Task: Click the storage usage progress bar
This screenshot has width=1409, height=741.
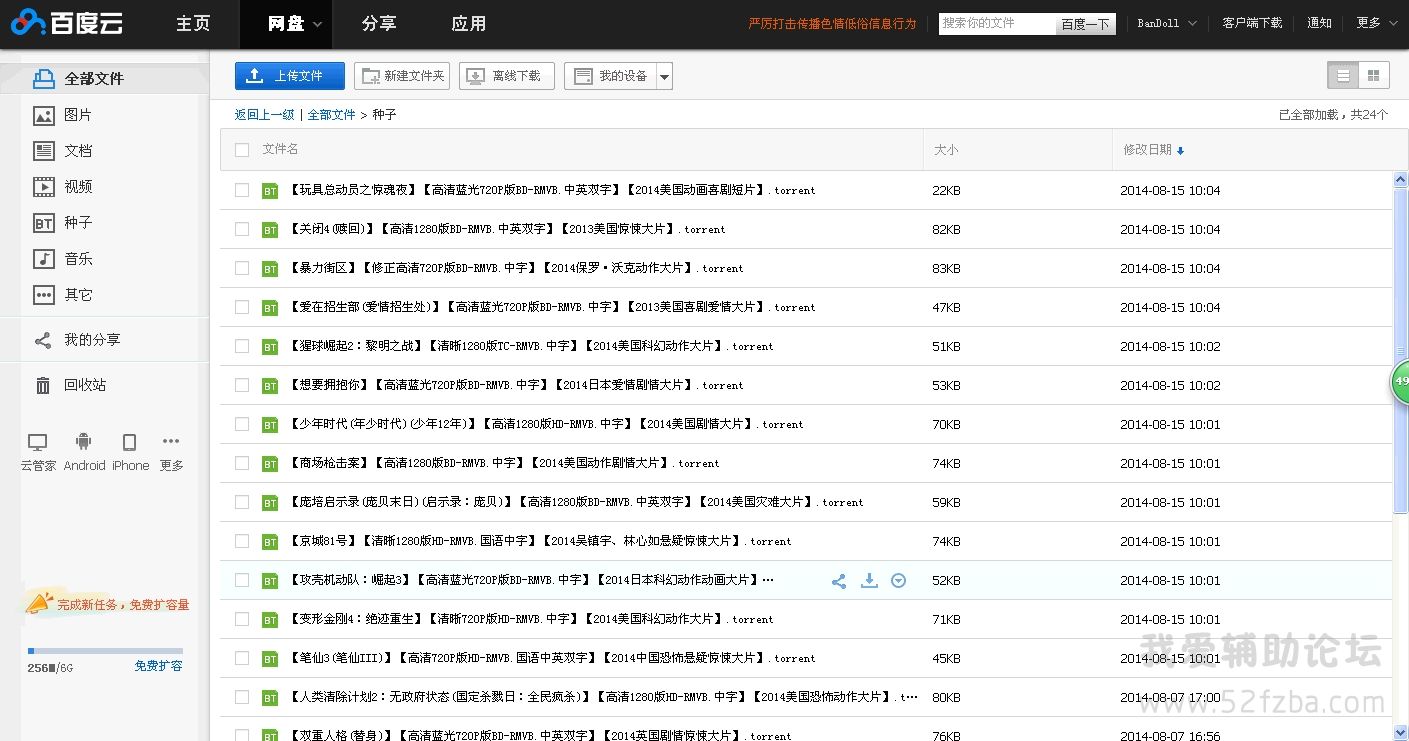Action: (x=105, y=651)
